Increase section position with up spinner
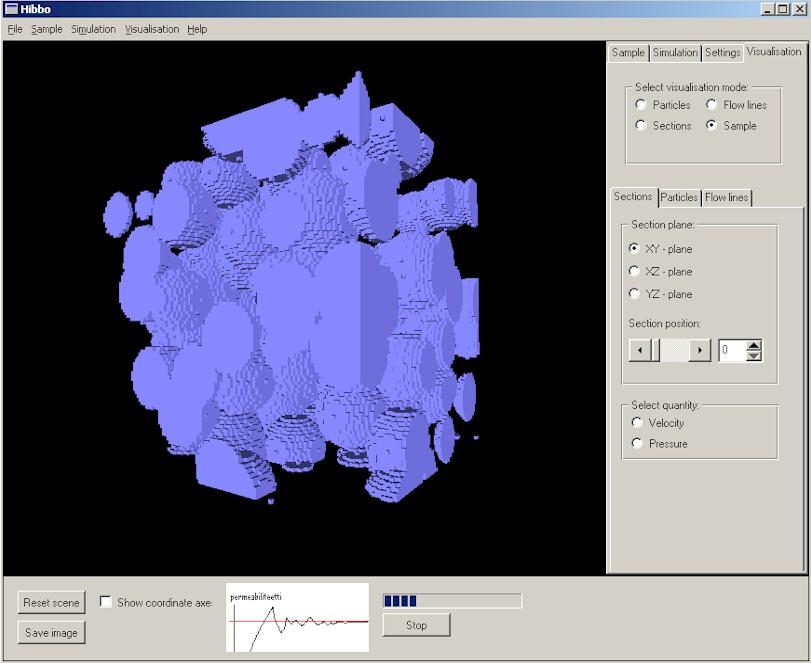 [x=754, y=345]
